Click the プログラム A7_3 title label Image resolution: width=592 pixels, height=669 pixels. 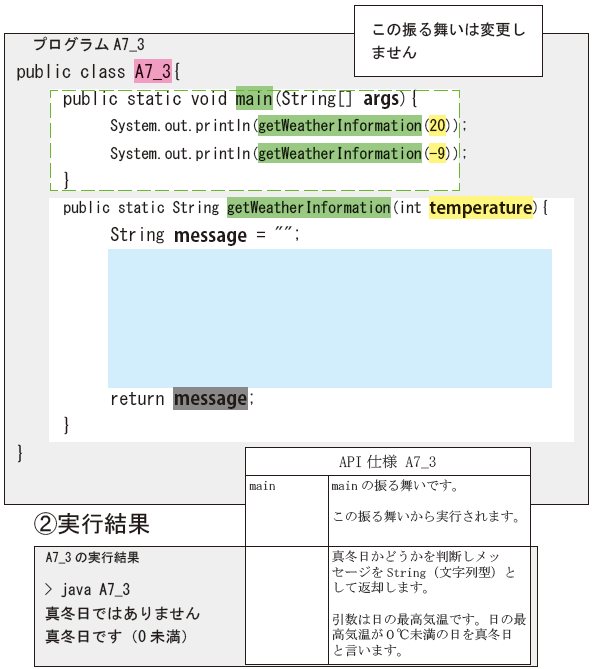coord(89,44)
